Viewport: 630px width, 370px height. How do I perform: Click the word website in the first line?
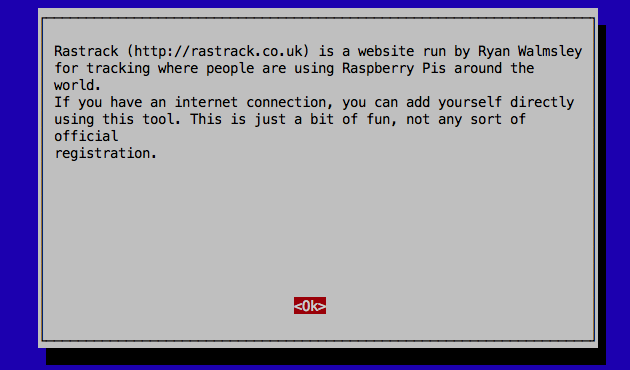point(386,51)
